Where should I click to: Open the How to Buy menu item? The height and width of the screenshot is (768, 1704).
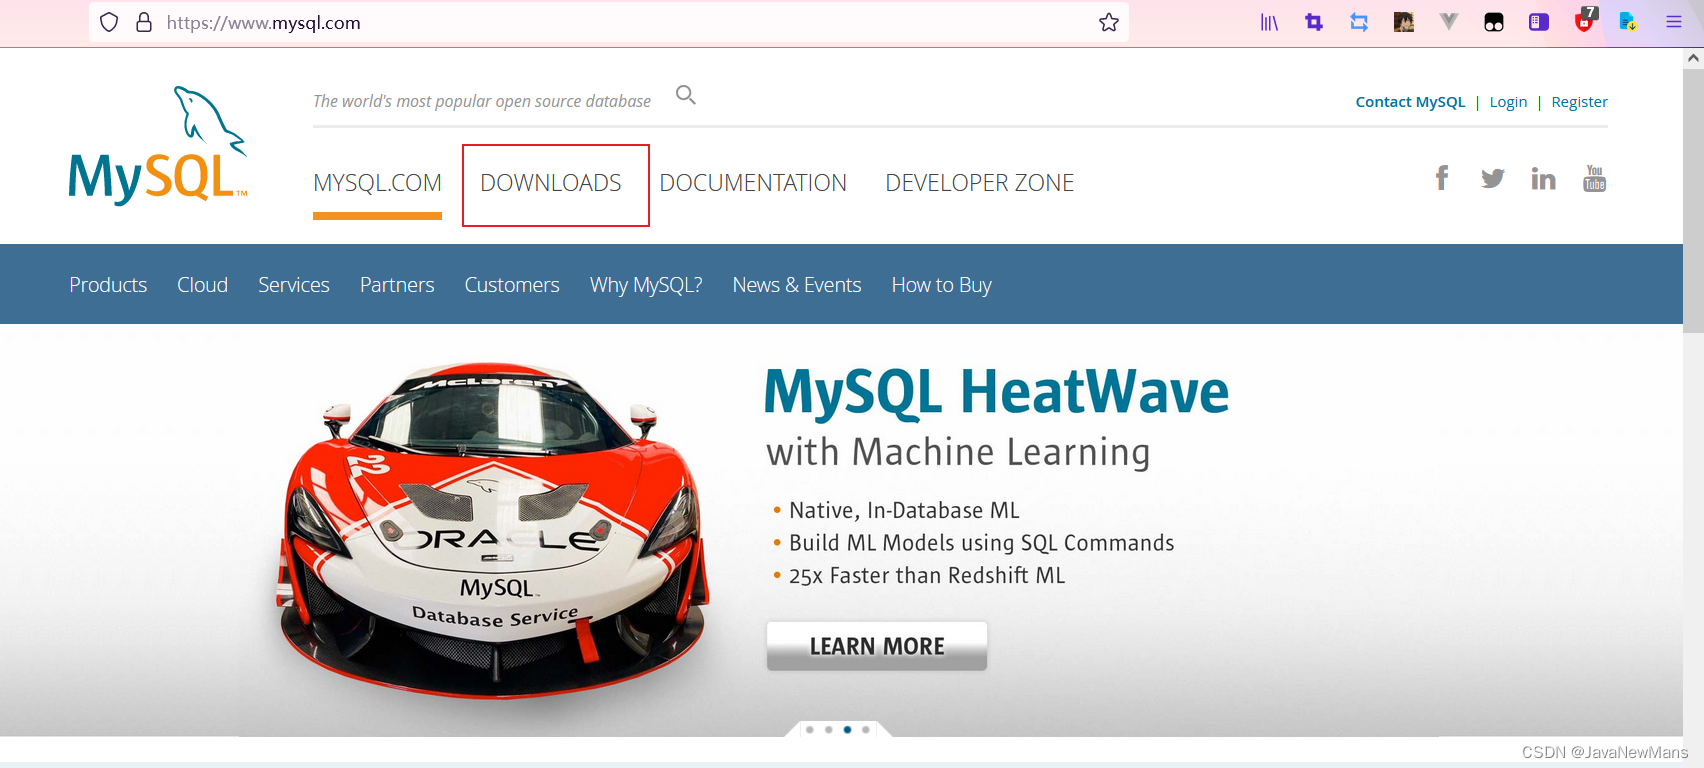click(x=942, y=285)
